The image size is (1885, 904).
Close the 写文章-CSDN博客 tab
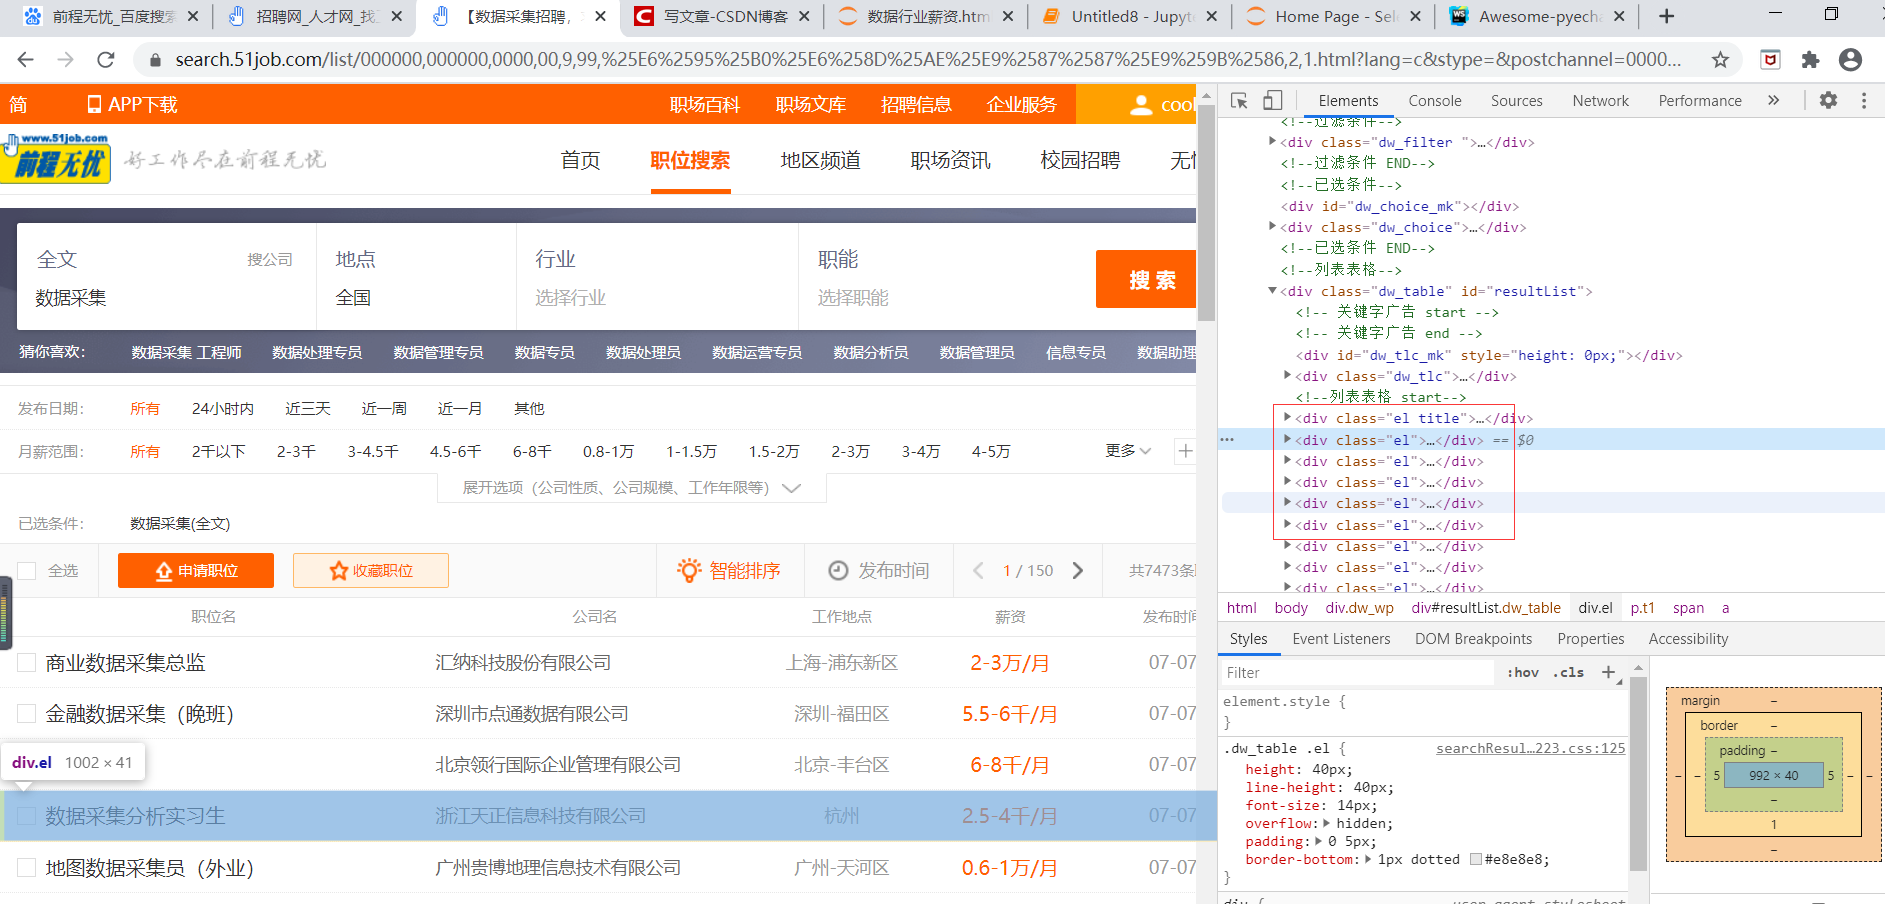pos(803,16)
